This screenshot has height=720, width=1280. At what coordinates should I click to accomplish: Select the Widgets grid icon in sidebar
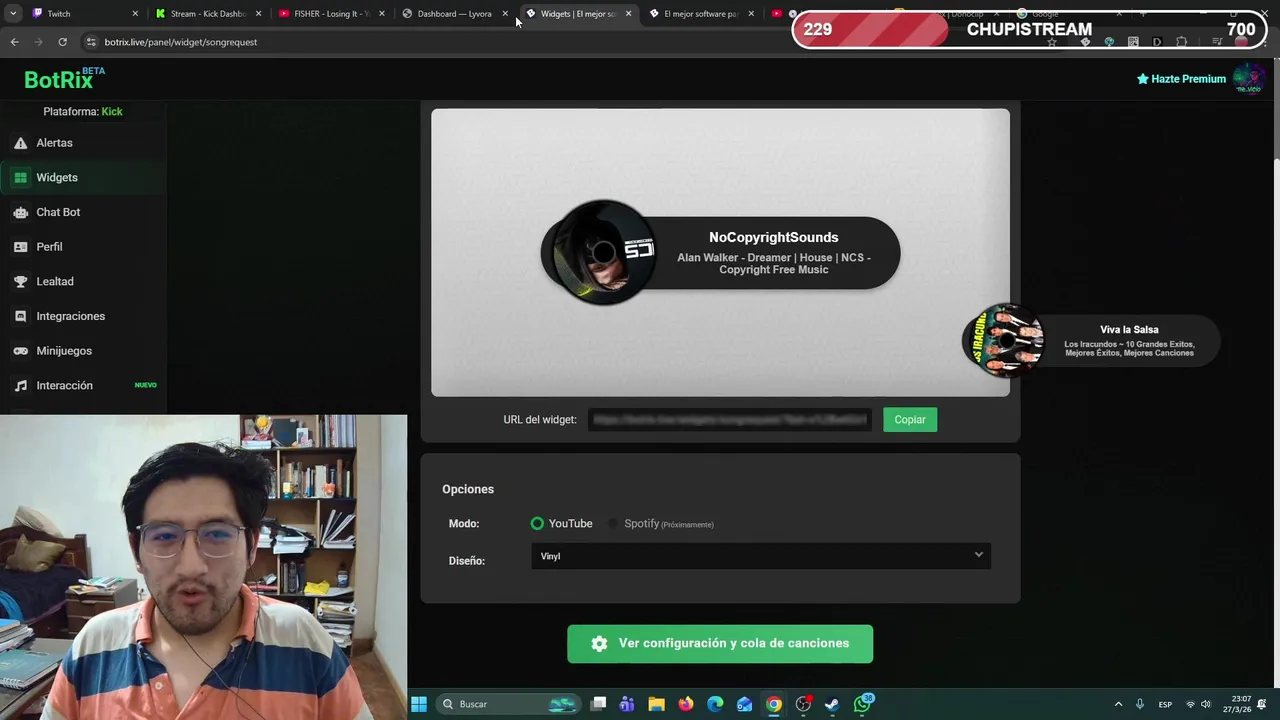tap(20, 178)
